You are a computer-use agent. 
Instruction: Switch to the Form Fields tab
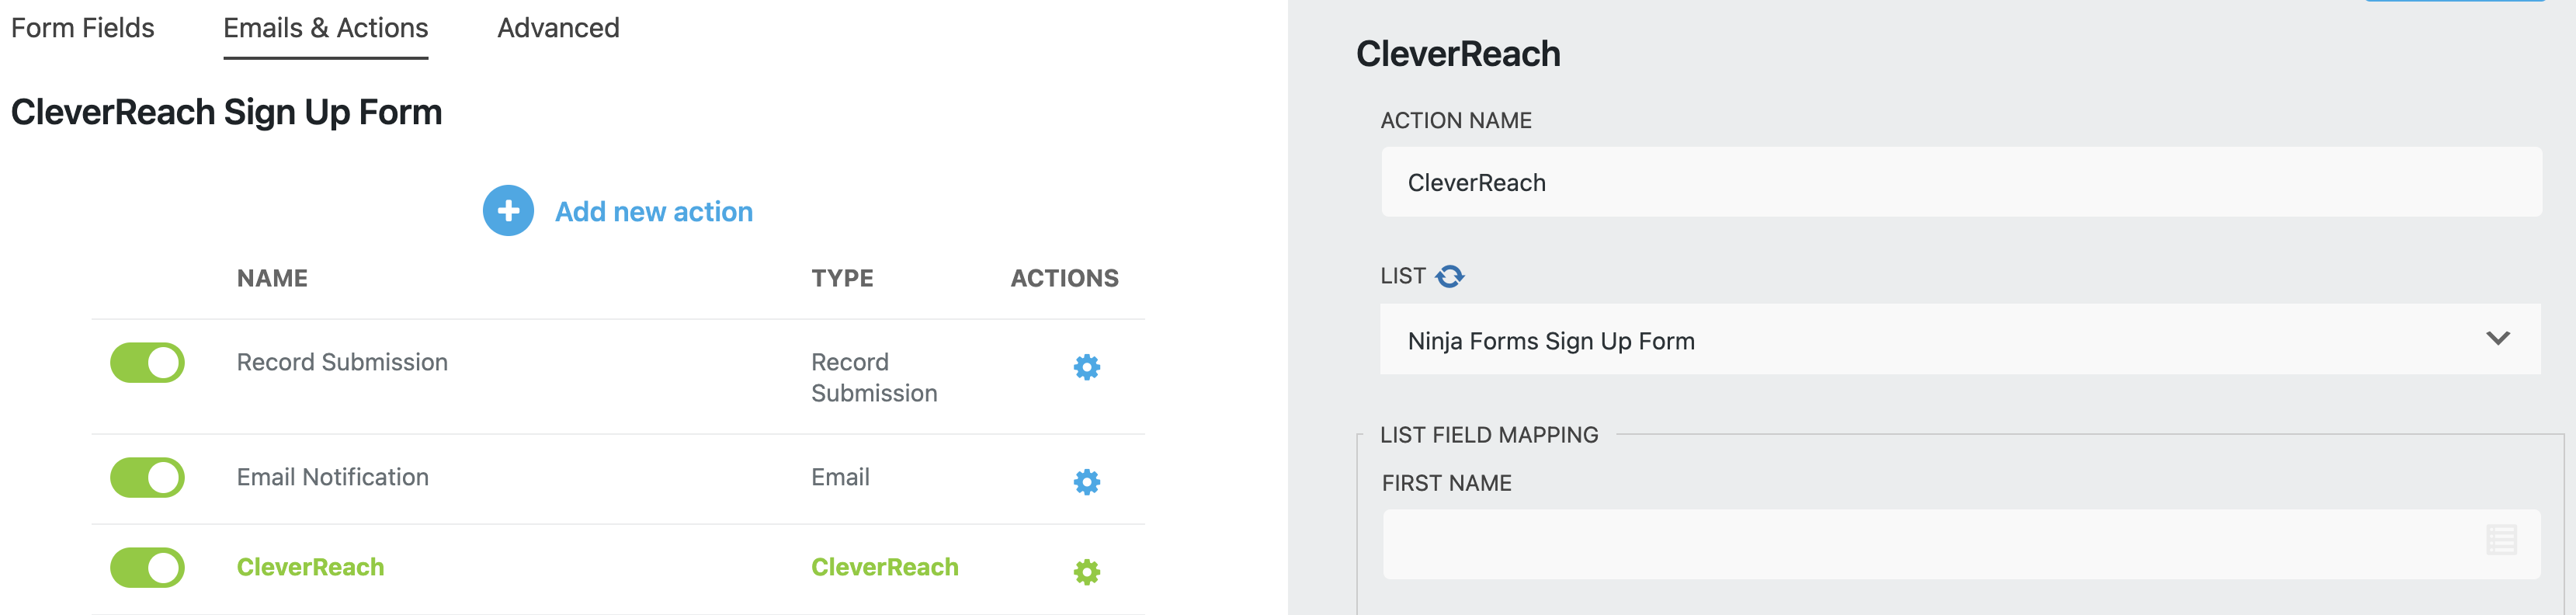(83, 28)
